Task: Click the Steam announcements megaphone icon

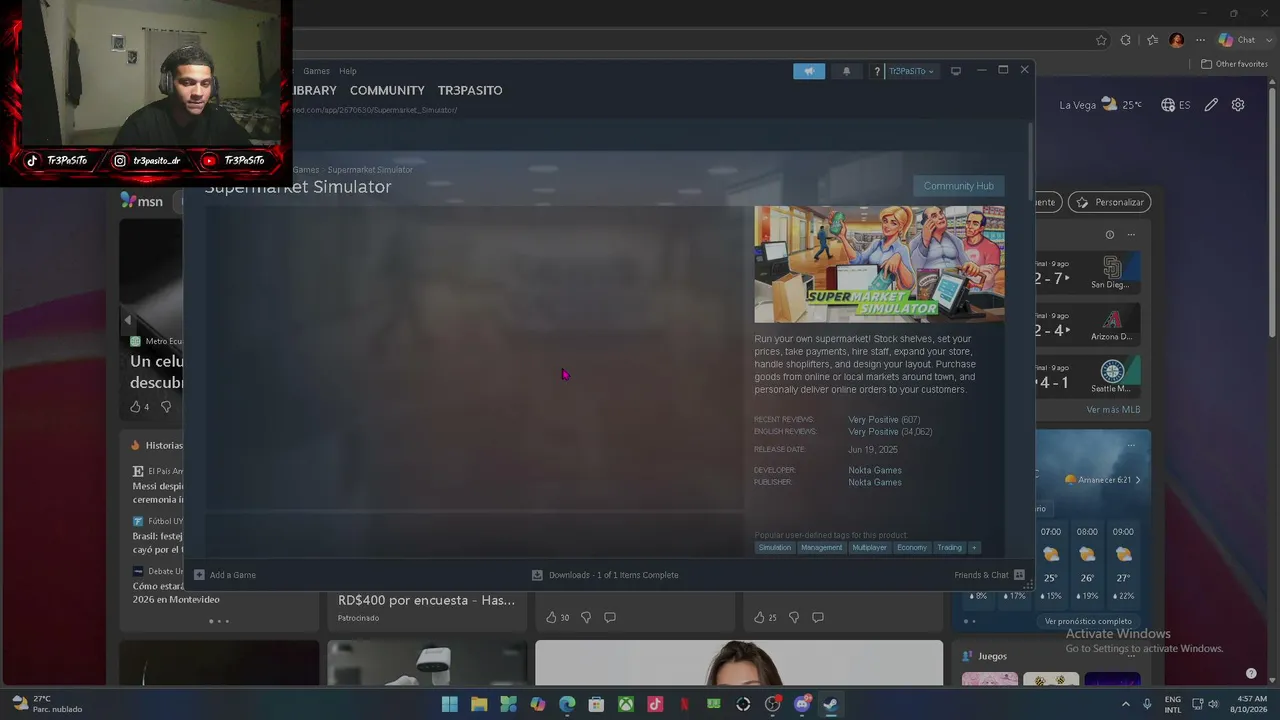Action: [809, 71]
